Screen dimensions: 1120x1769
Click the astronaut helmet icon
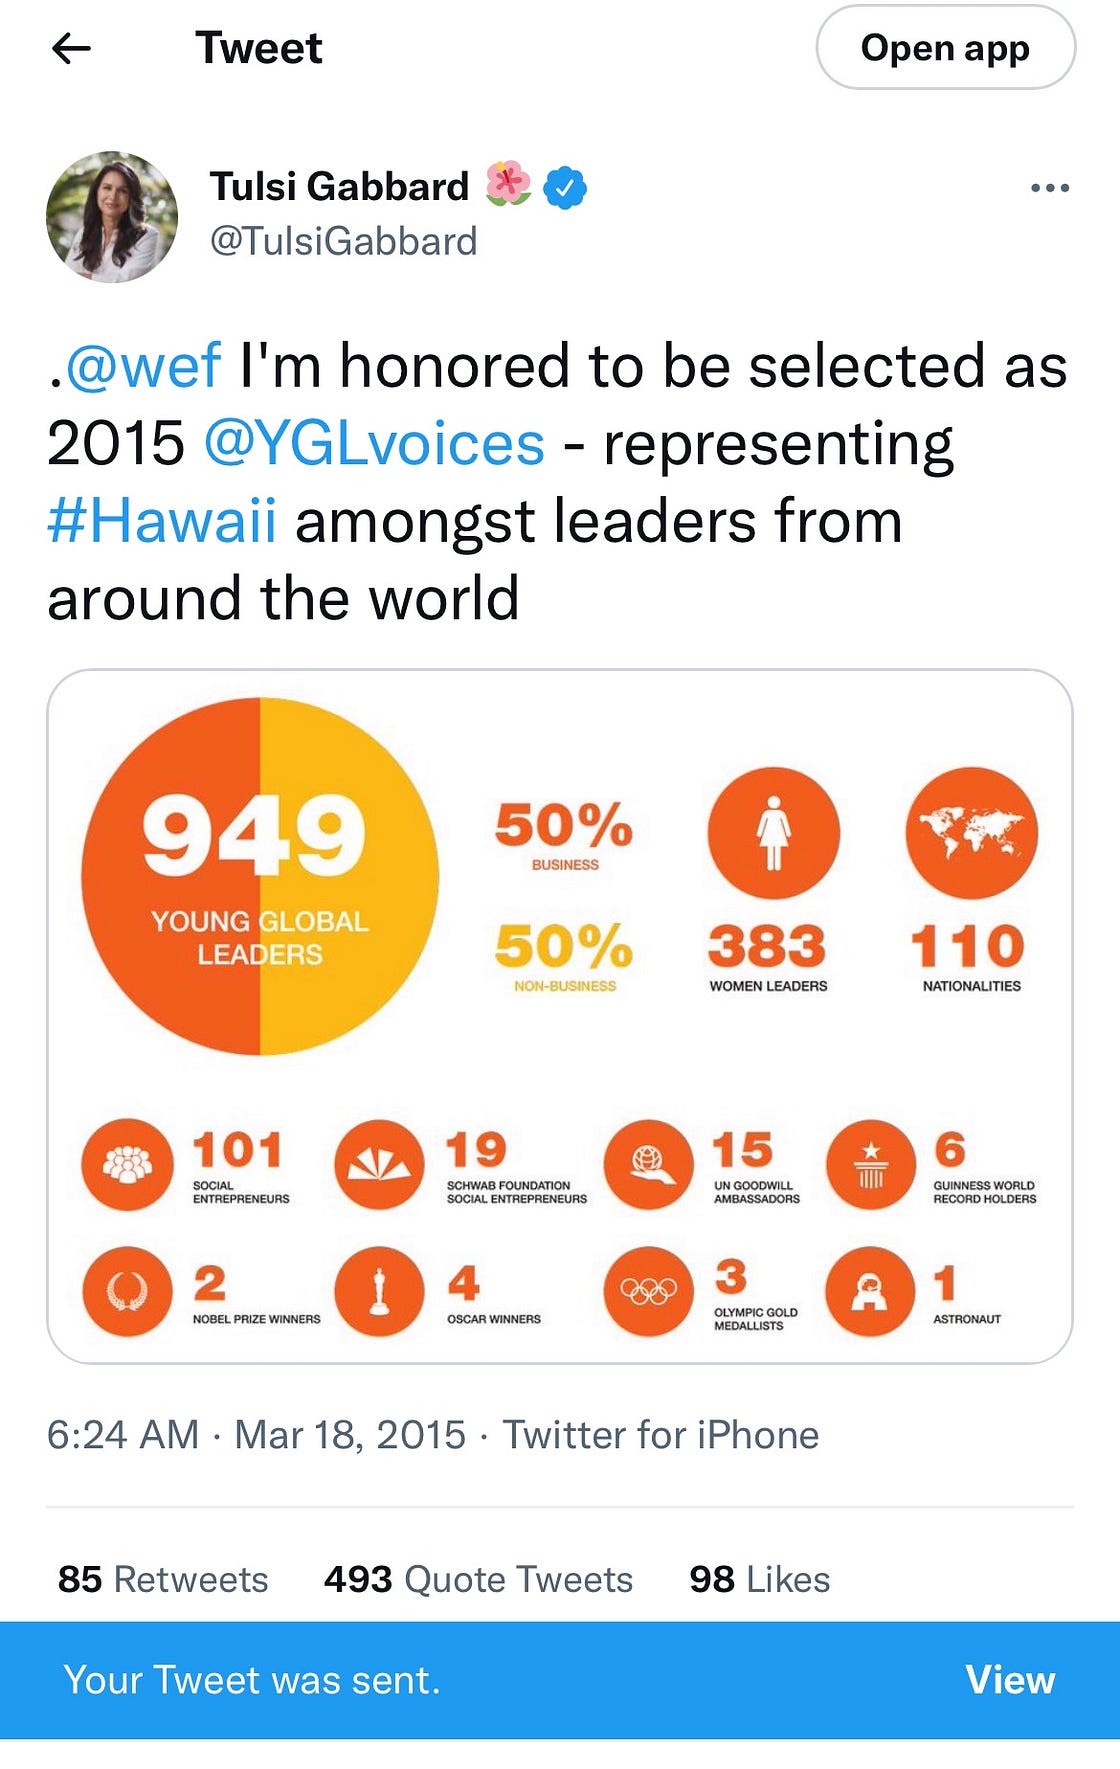click(870, 1291)
